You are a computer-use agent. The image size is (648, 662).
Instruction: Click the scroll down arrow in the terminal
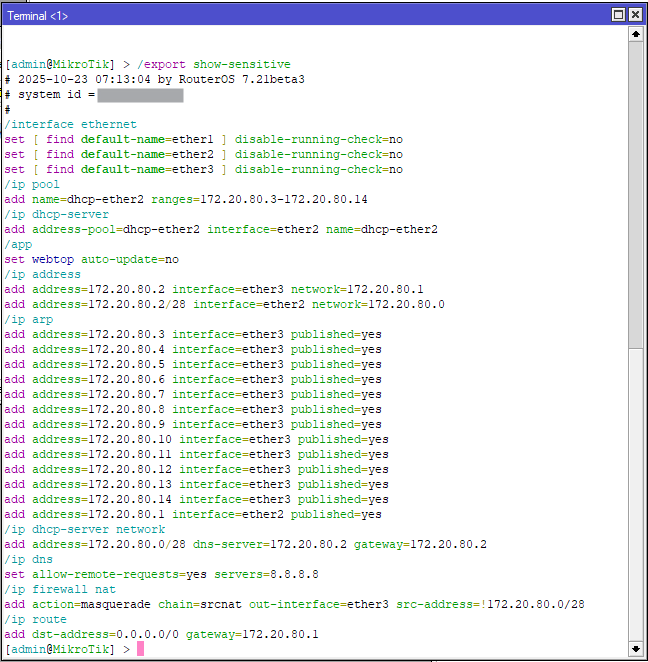635,648
